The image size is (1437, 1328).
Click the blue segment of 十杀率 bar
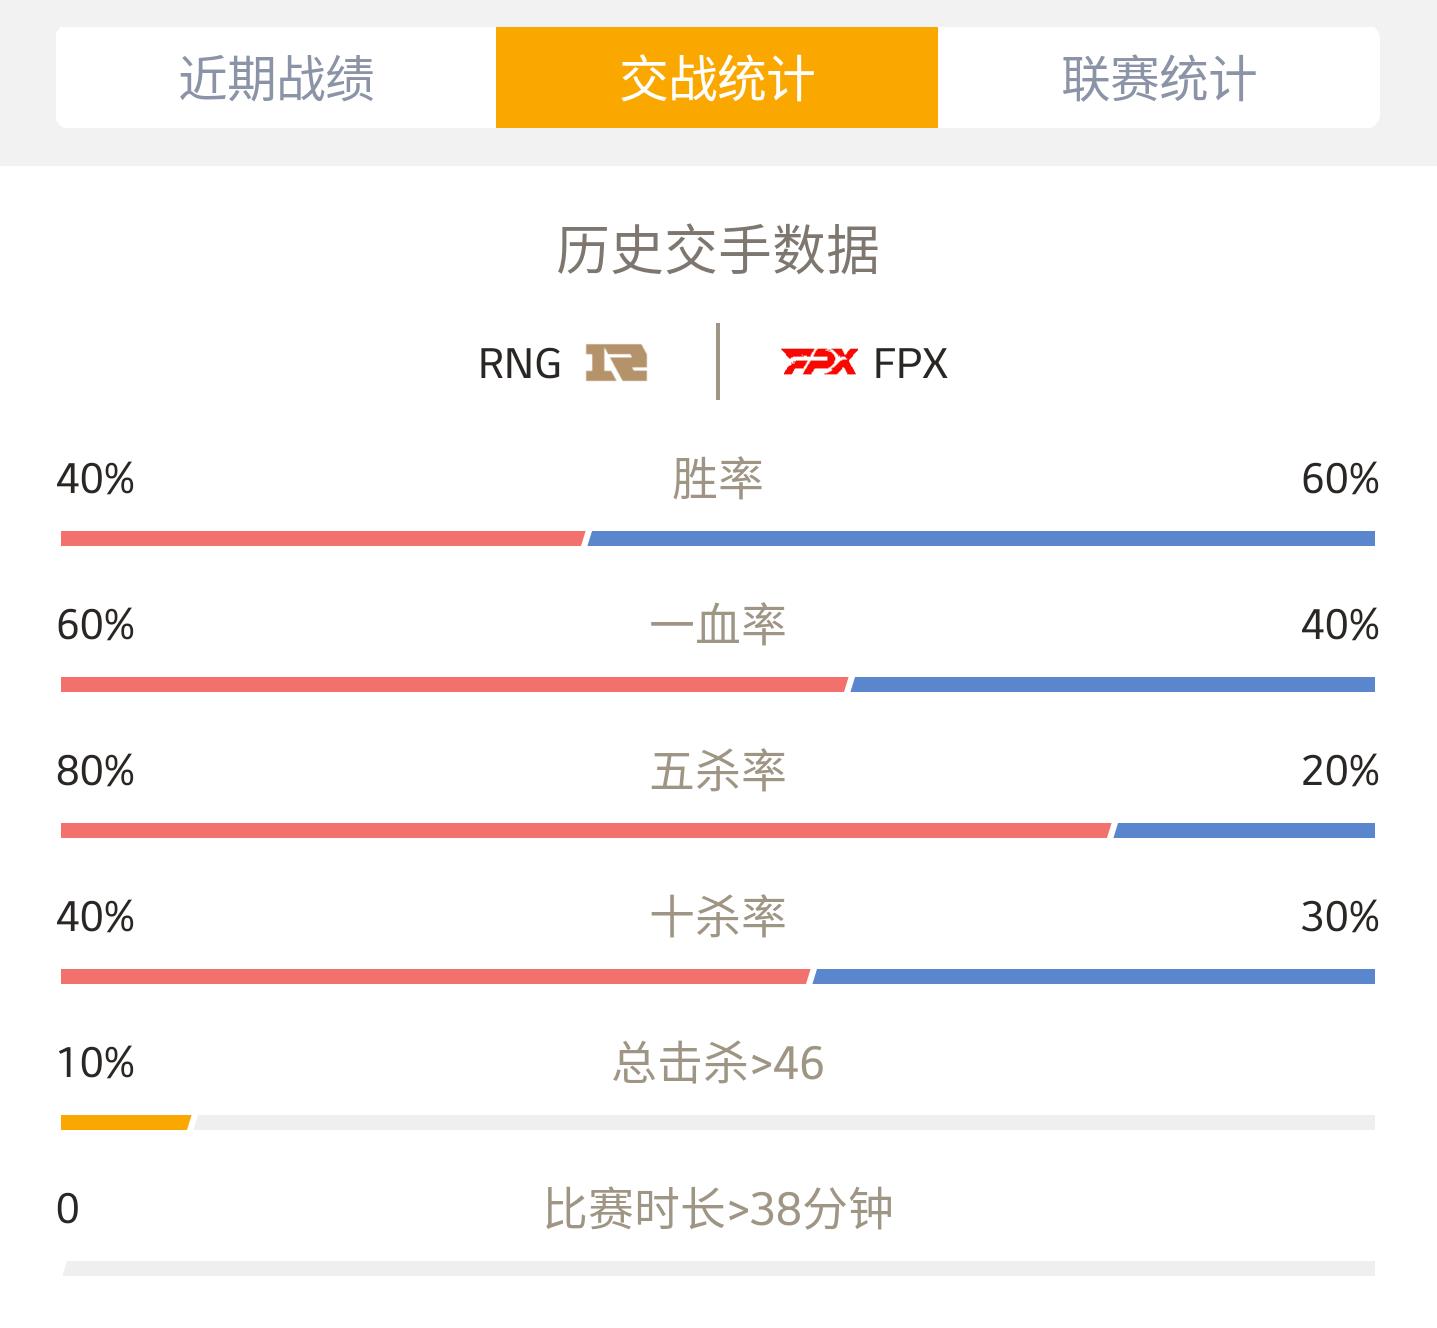pyautogui.click(x=1094, y=977)
